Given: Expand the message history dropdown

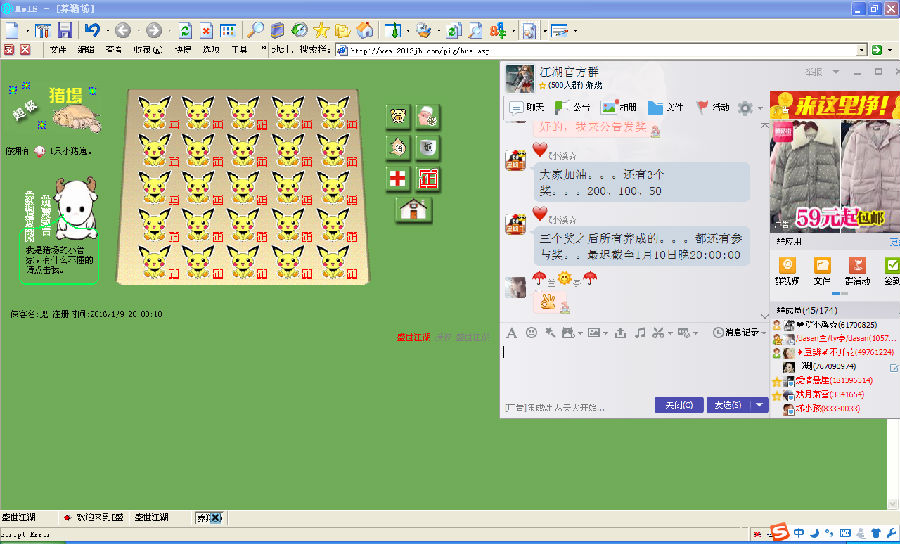Looking at the screenshot, I should (x=763, y=332).
